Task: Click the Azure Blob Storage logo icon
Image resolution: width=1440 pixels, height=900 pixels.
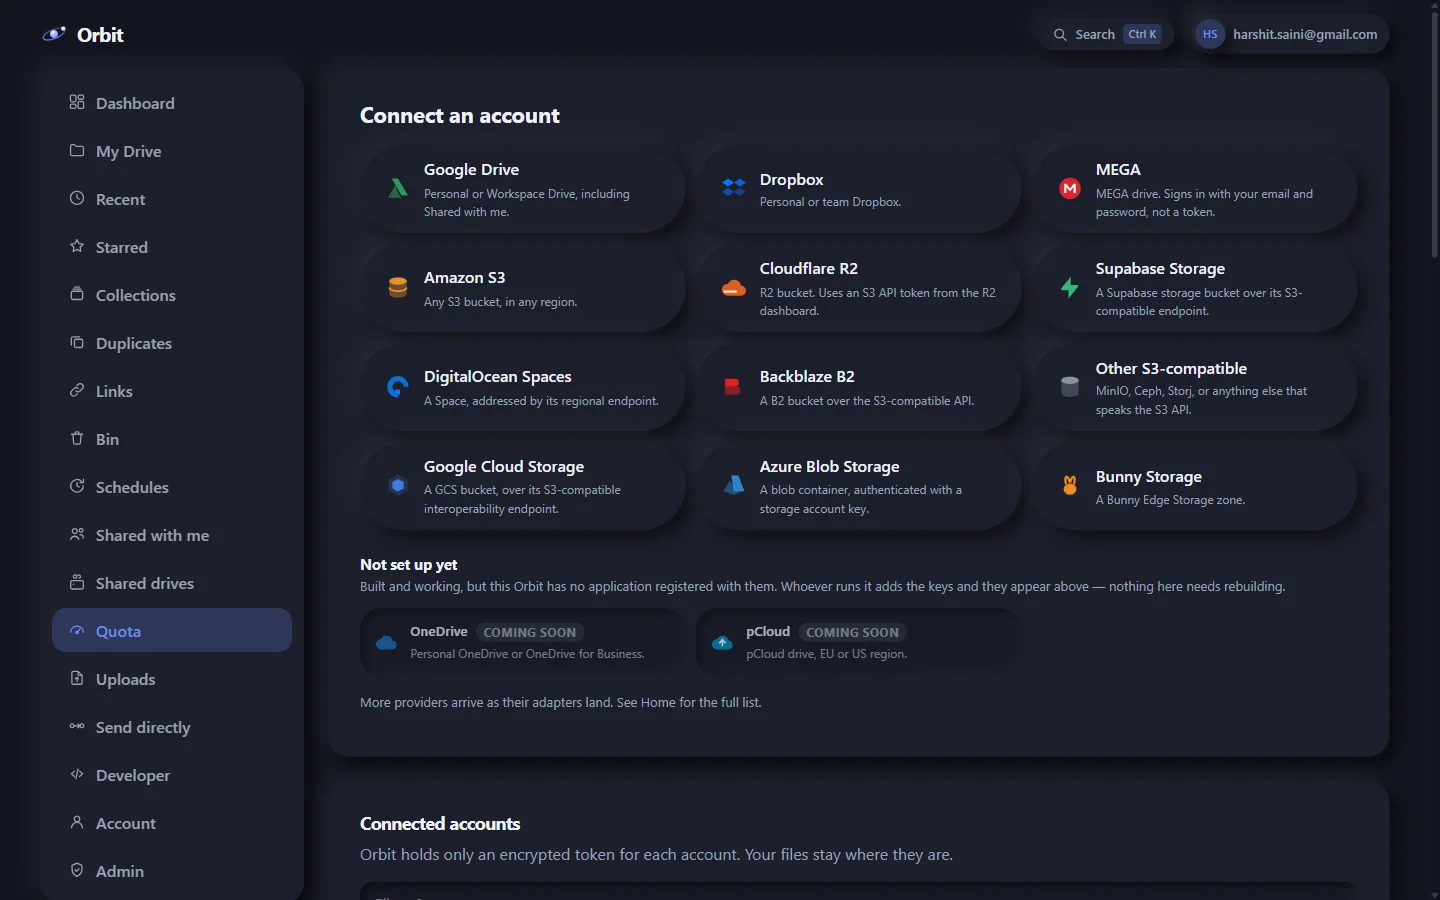Action: 734,486
